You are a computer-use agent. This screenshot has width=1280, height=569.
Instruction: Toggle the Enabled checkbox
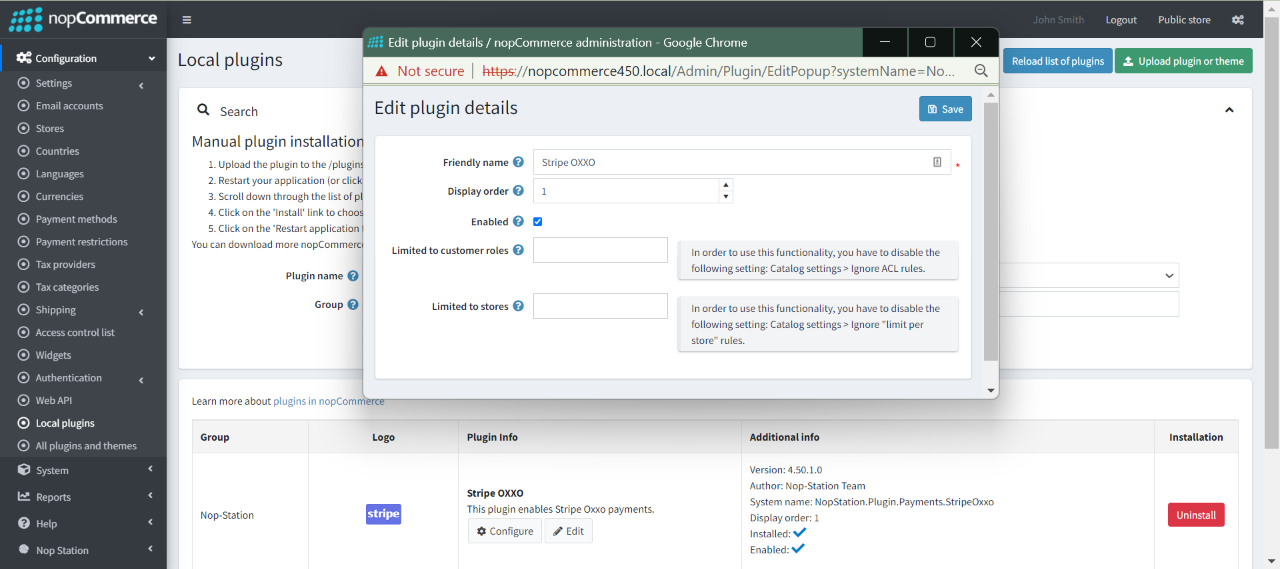click(538, 222)
